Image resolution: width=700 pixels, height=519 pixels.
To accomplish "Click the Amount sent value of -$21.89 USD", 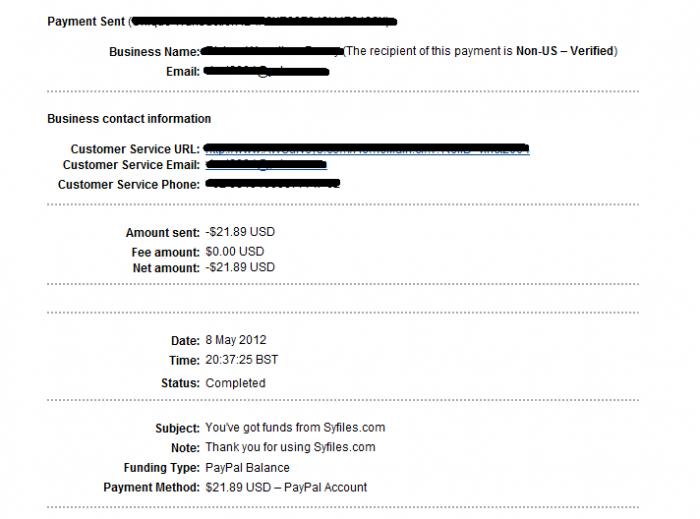I will (240, 232).
